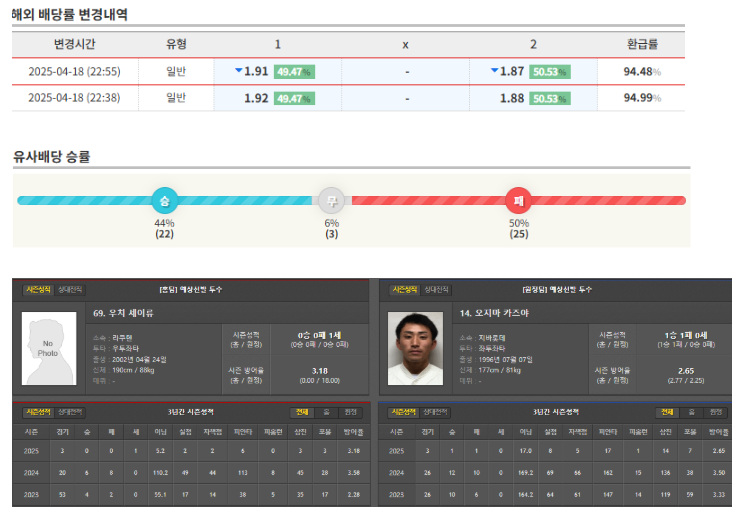Select 시즌성적 tab above away 3-year stats

403,412
